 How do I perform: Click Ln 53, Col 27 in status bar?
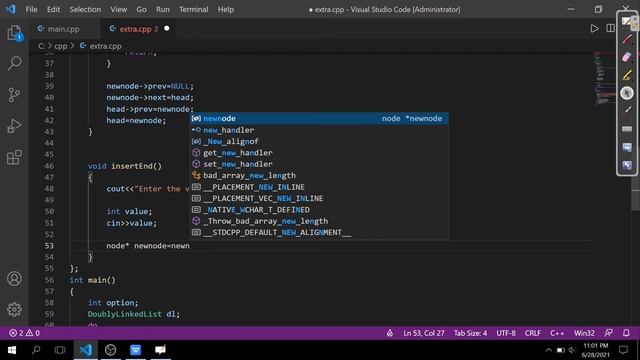pos(424,333)
